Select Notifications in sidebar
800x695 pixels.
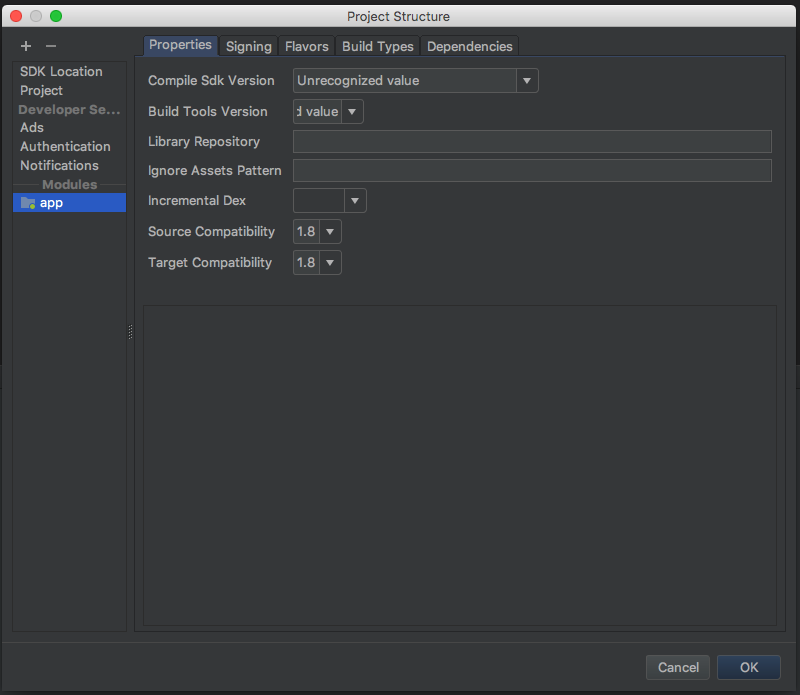pyautogui.click(x=59, y=165)
